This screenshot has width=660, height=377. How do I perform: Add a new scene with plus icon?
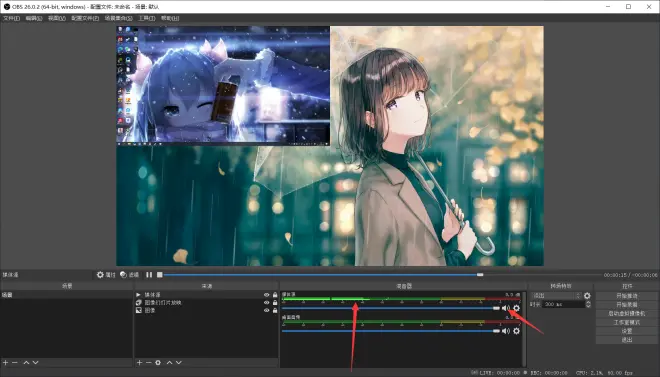(5, 362)
